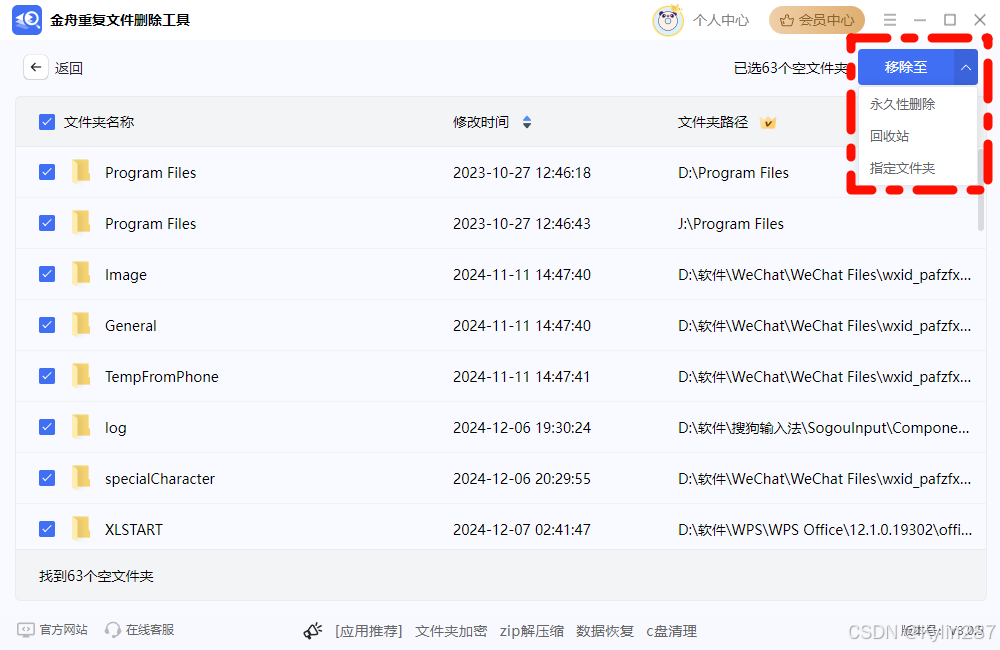Click the folder icon of Image row
Image resolution: width=1000 pixels, height=650 pixels.
coord(81,274)
